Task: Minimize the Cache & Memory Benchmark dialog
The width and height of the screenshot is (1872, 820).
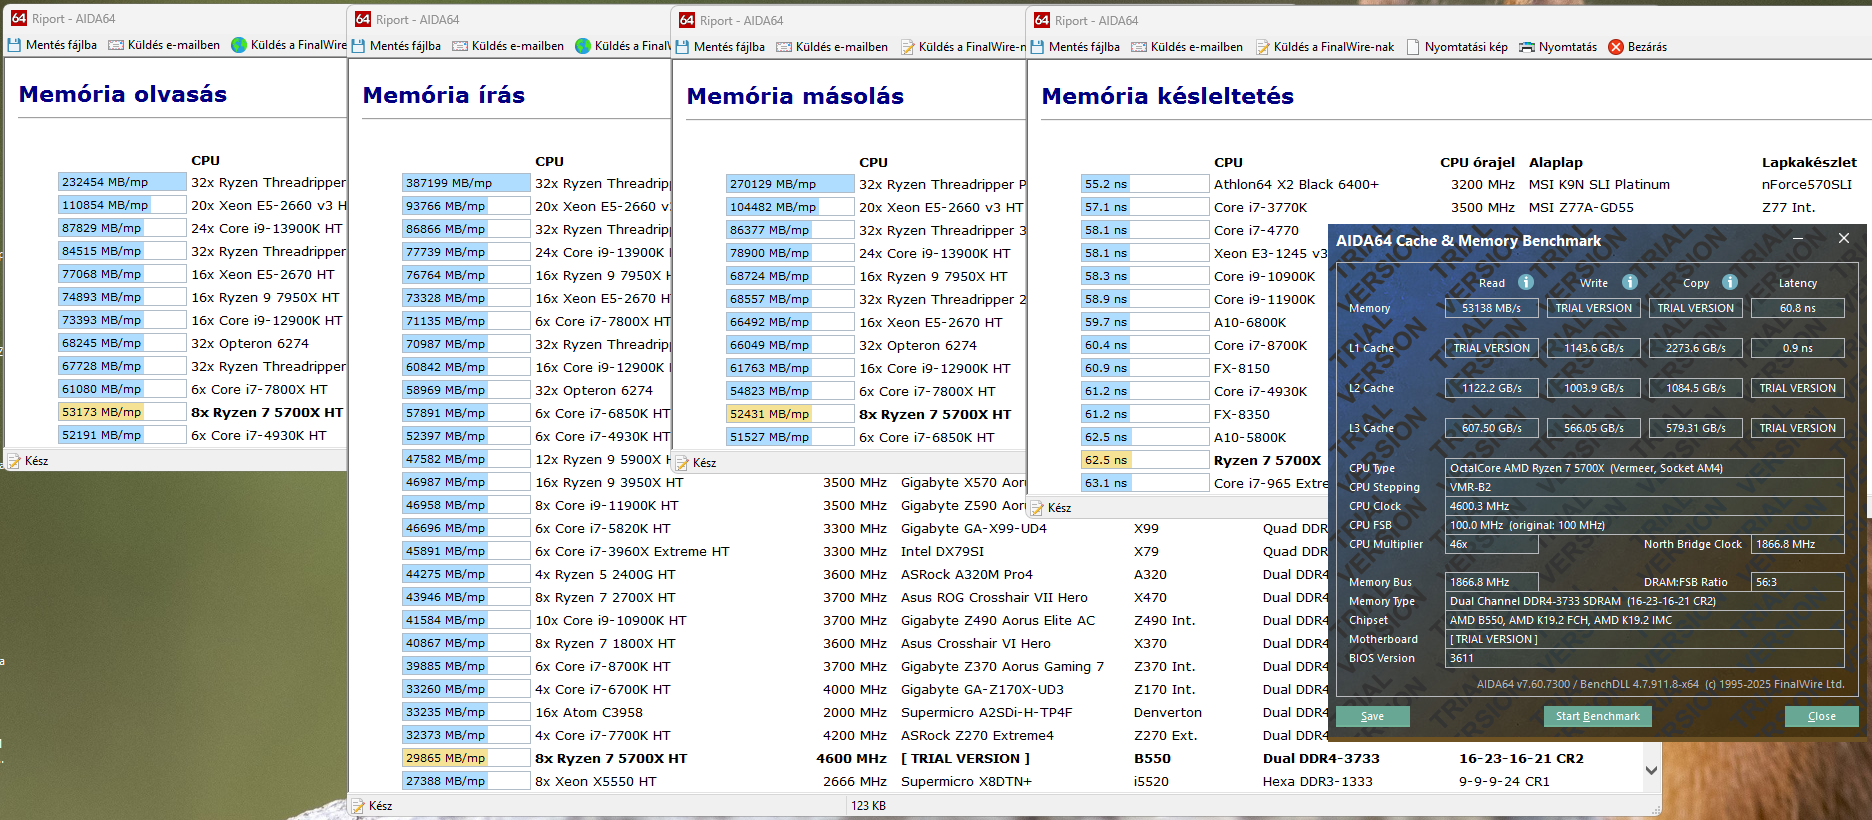Action: pyautogui.click(x=1797, y=238)
